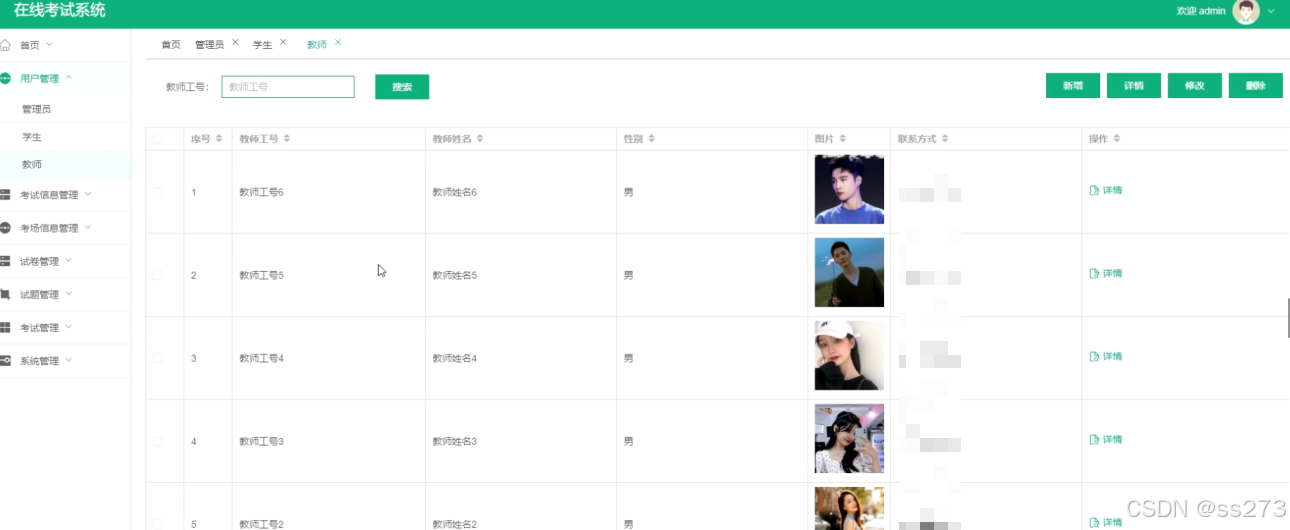Screen dimensions: 1290x530
Task: Click the 试题管理 sidebar icon
Action: point(5,294)
